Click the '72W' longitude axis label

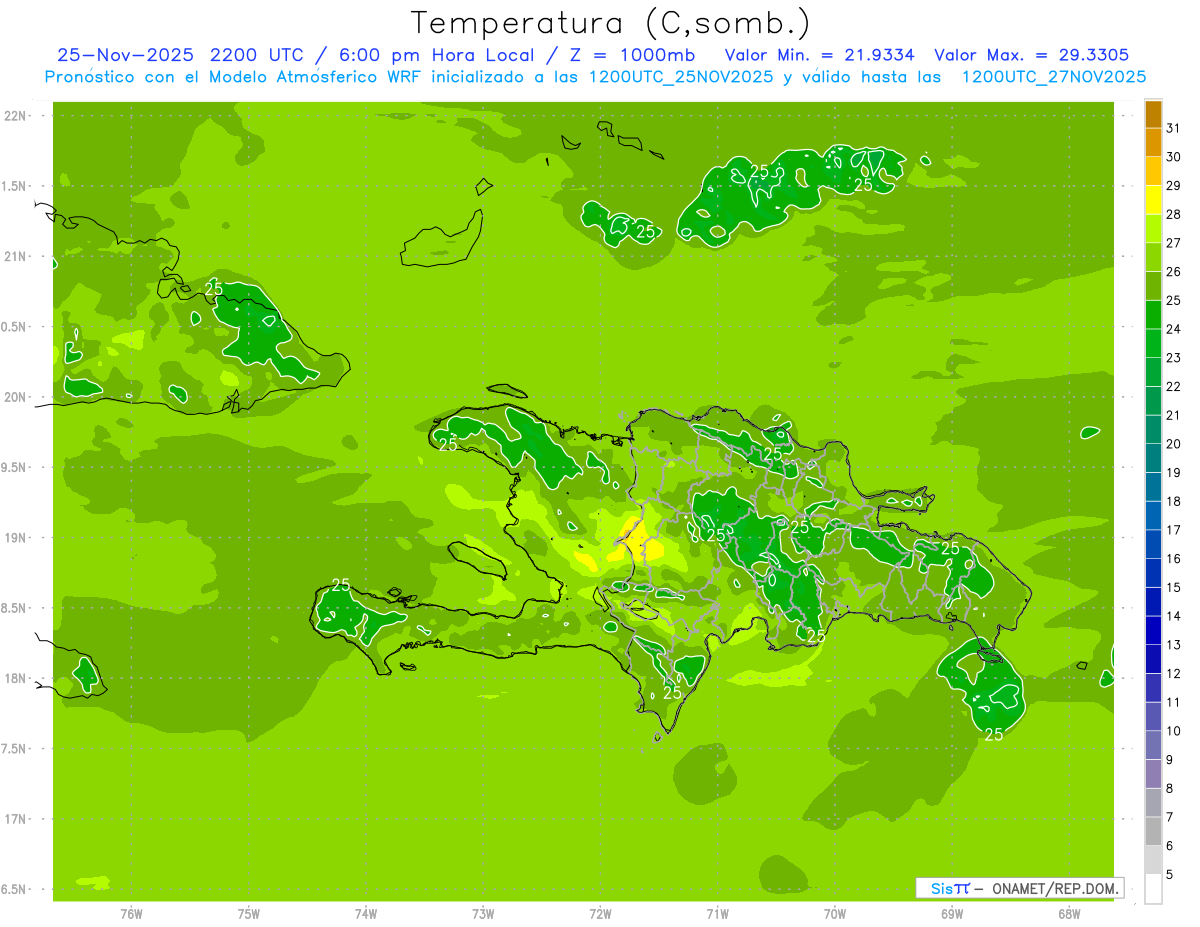pyautogui.click(x=600, y=914)
